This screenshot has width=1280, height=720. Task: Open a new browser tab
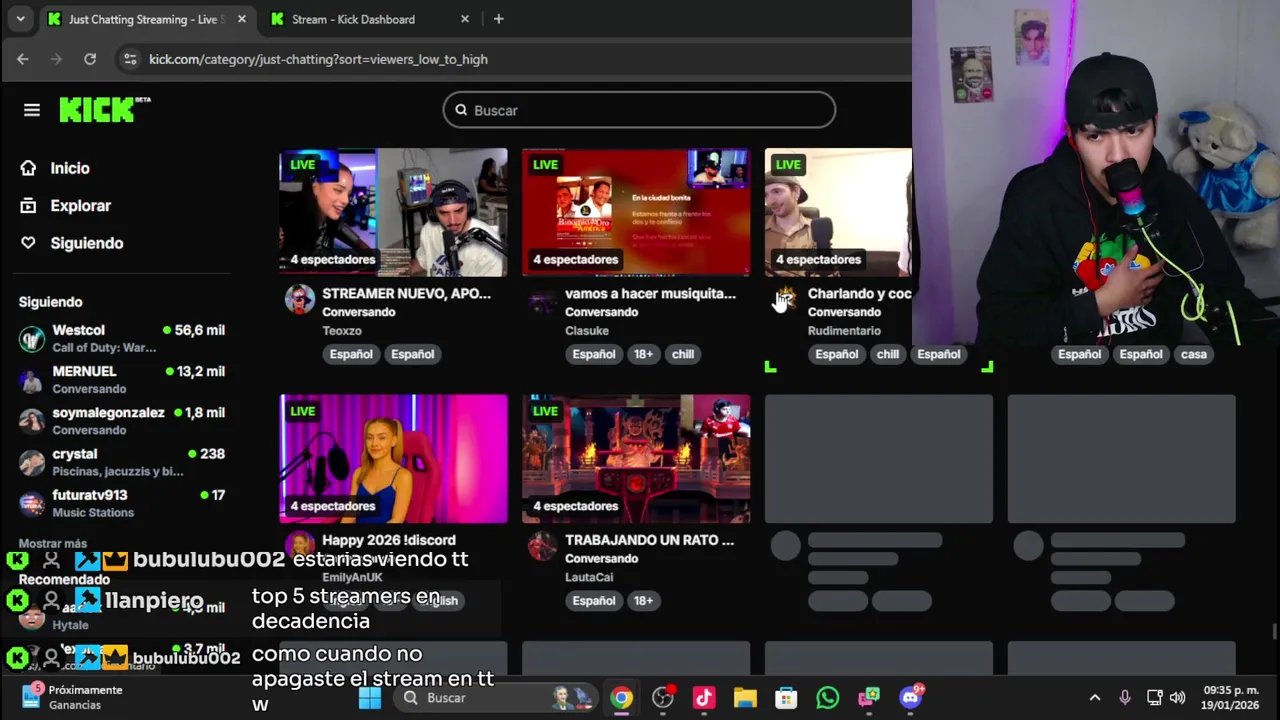click(x=498, y=19)
